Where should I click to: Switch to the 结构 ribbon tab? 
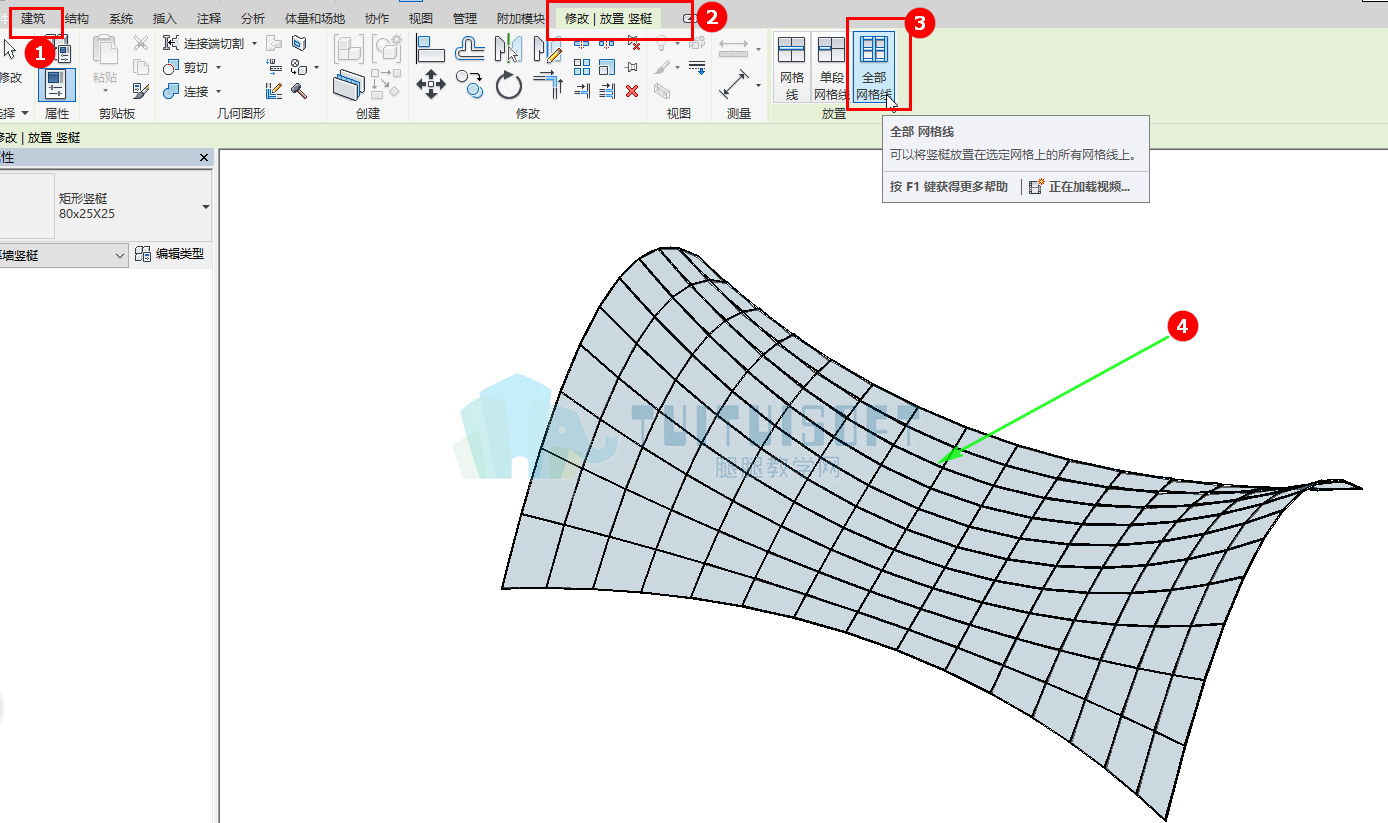point(77,19)
